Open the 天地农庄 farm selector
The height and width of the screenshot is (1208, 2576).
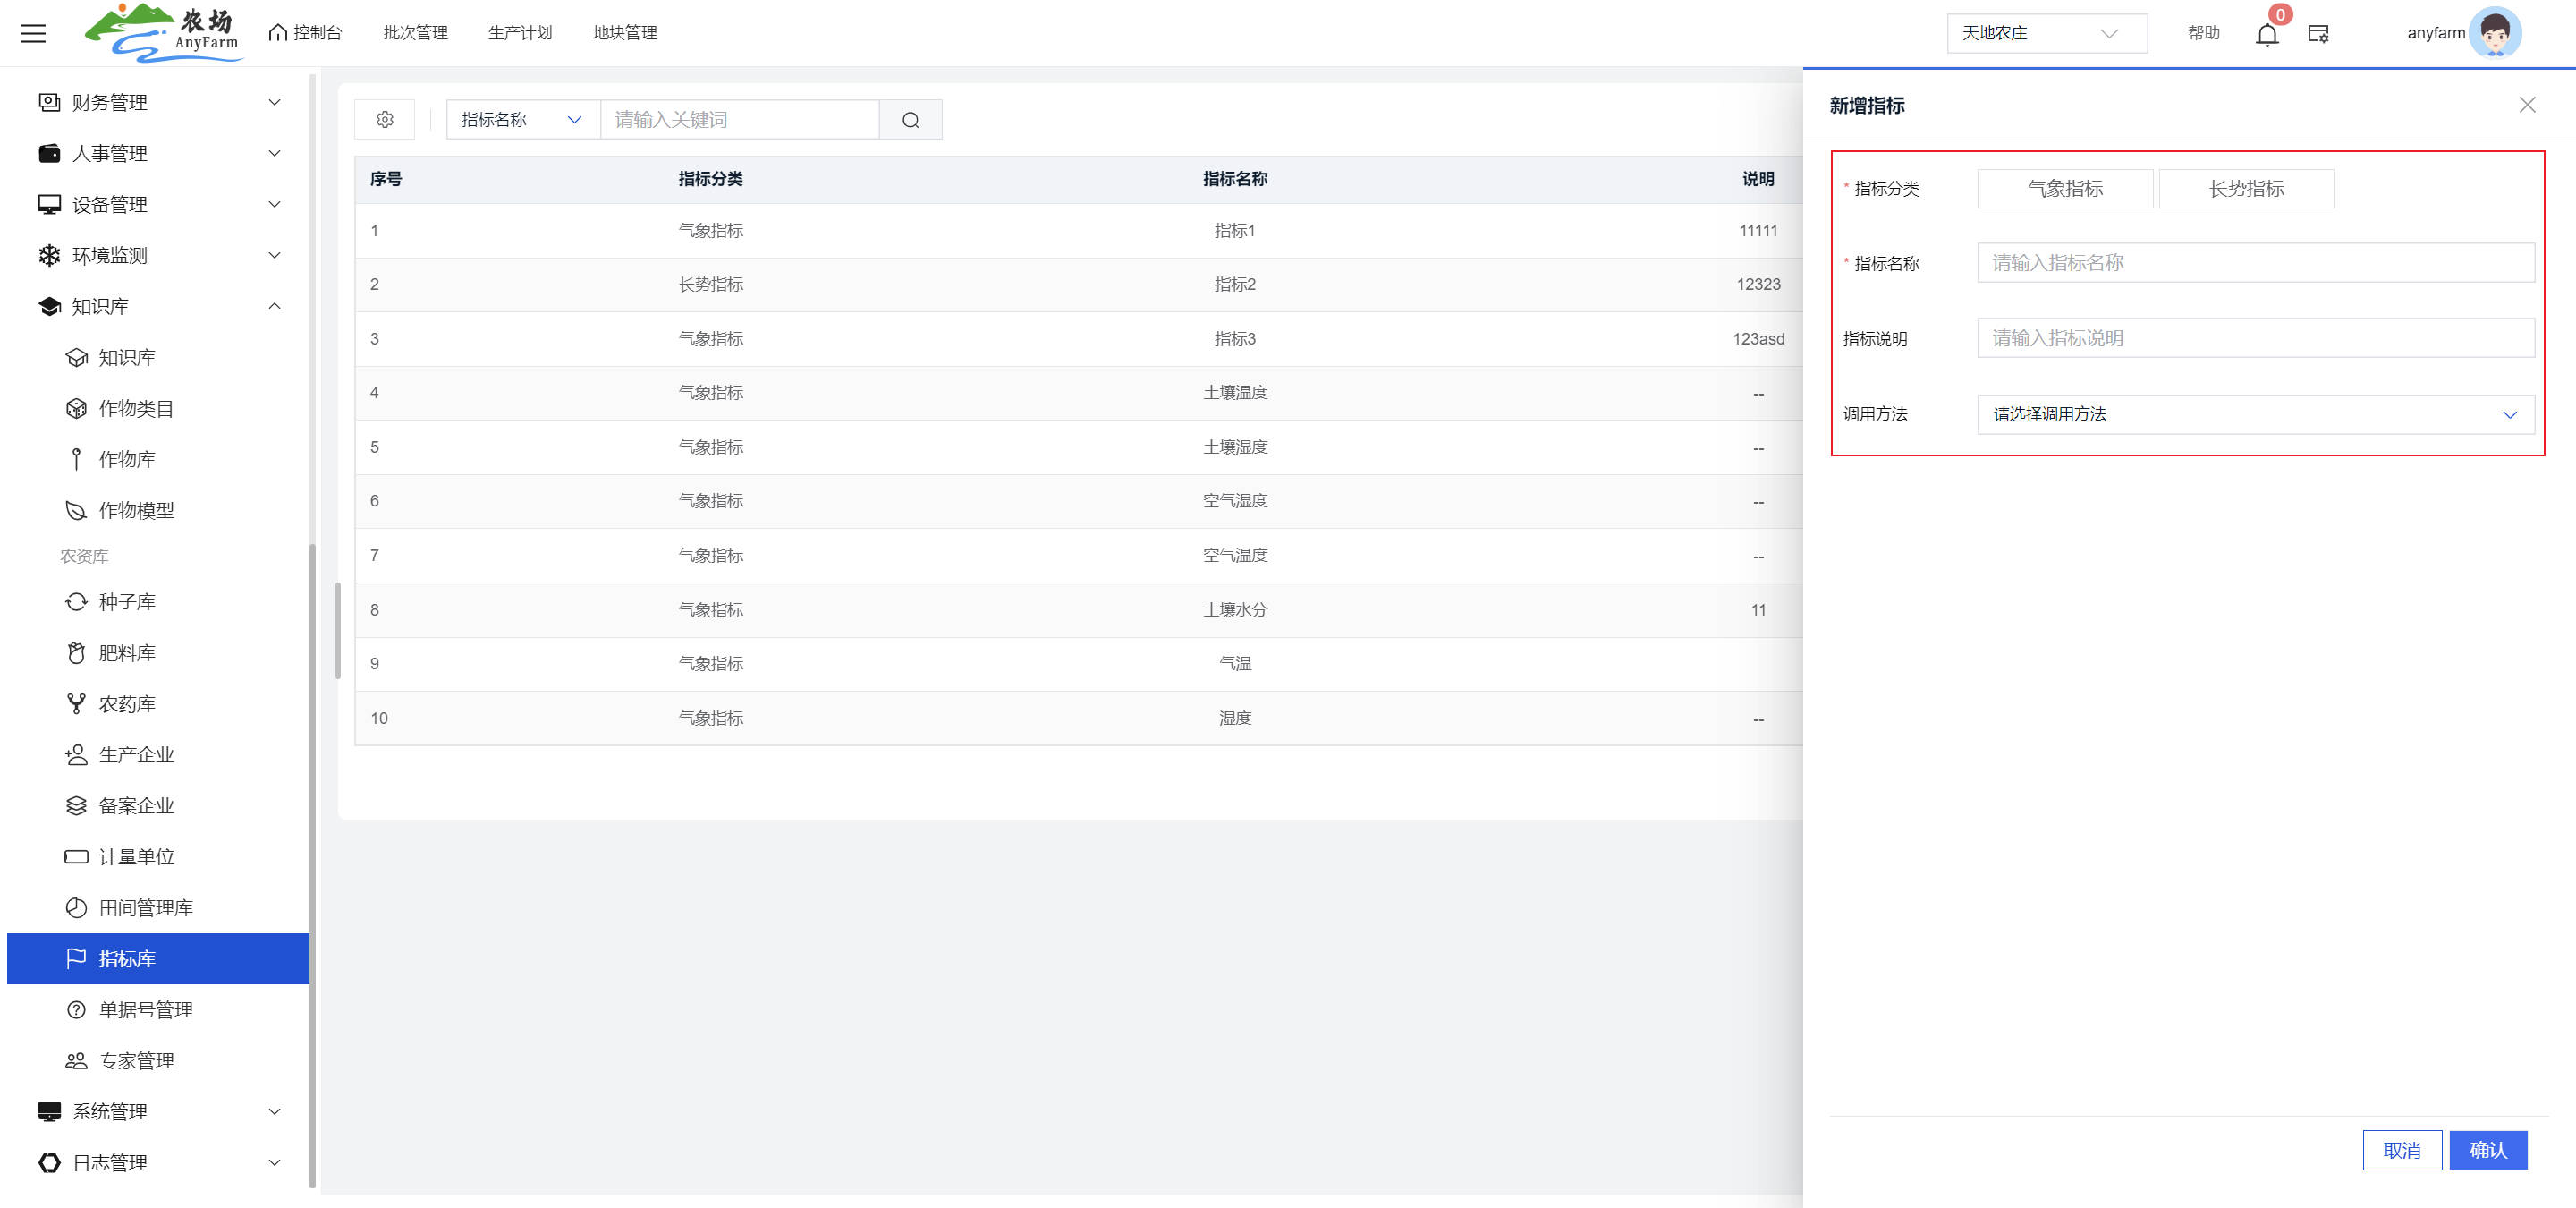(2045, 33)
